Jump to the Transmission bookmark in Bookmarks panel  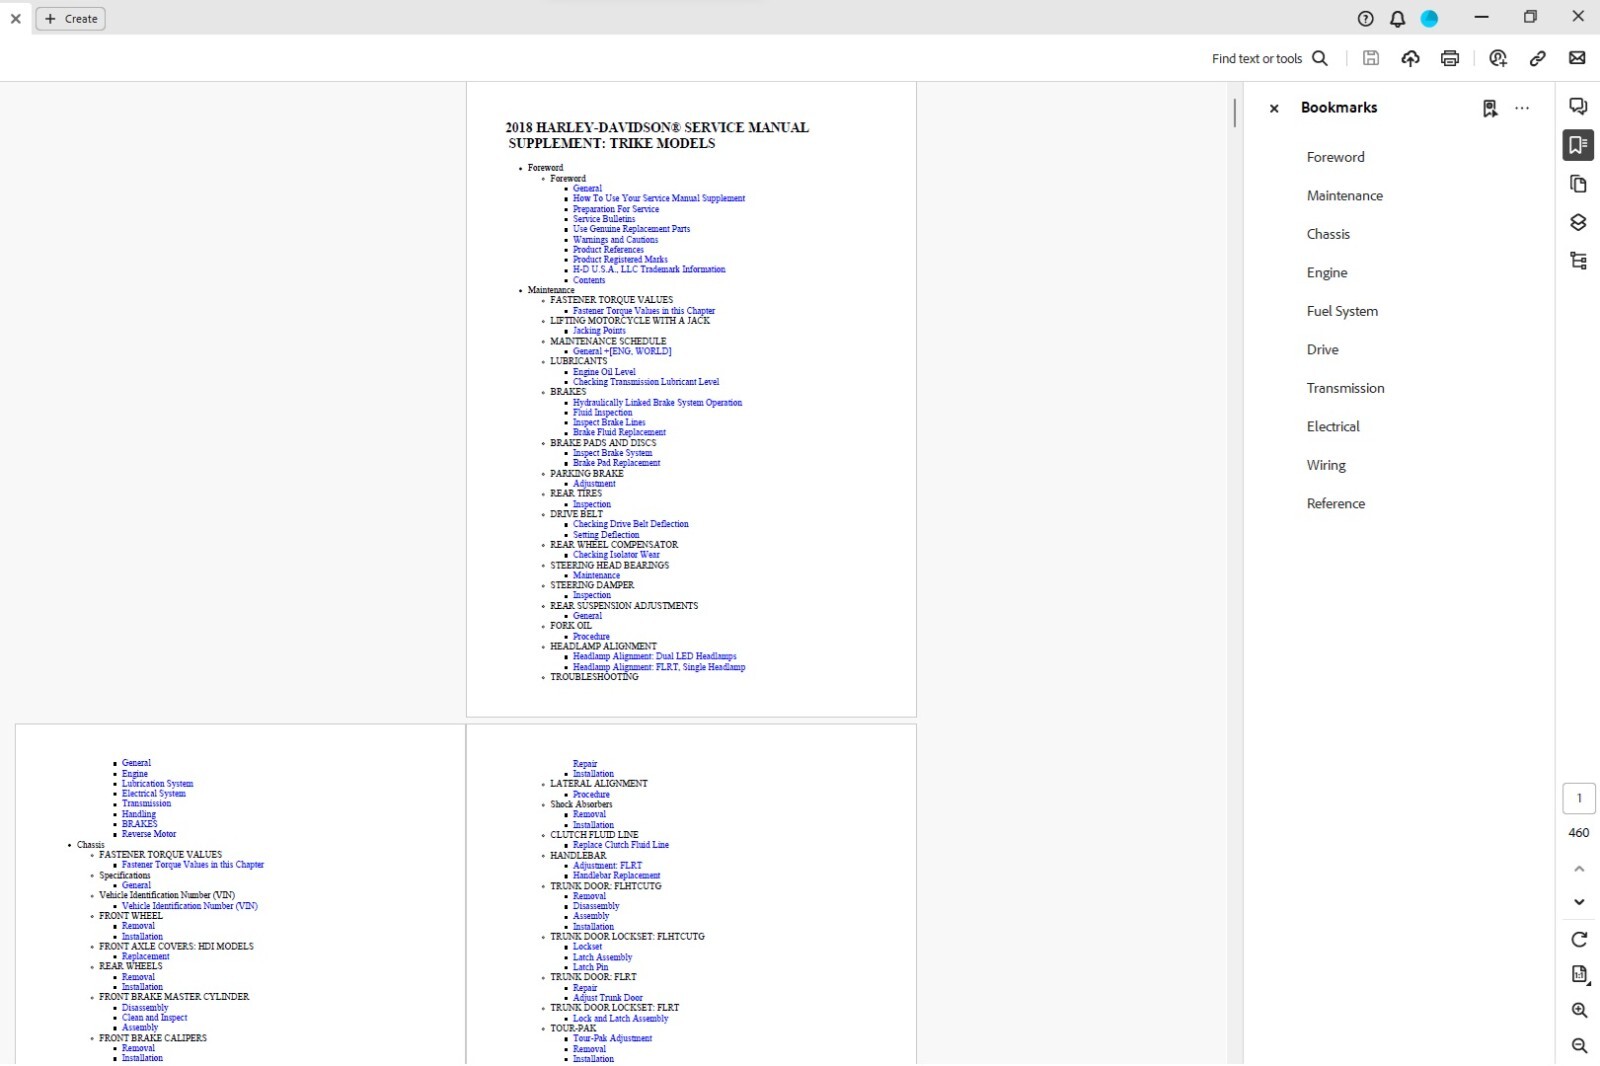[1345, 388]
